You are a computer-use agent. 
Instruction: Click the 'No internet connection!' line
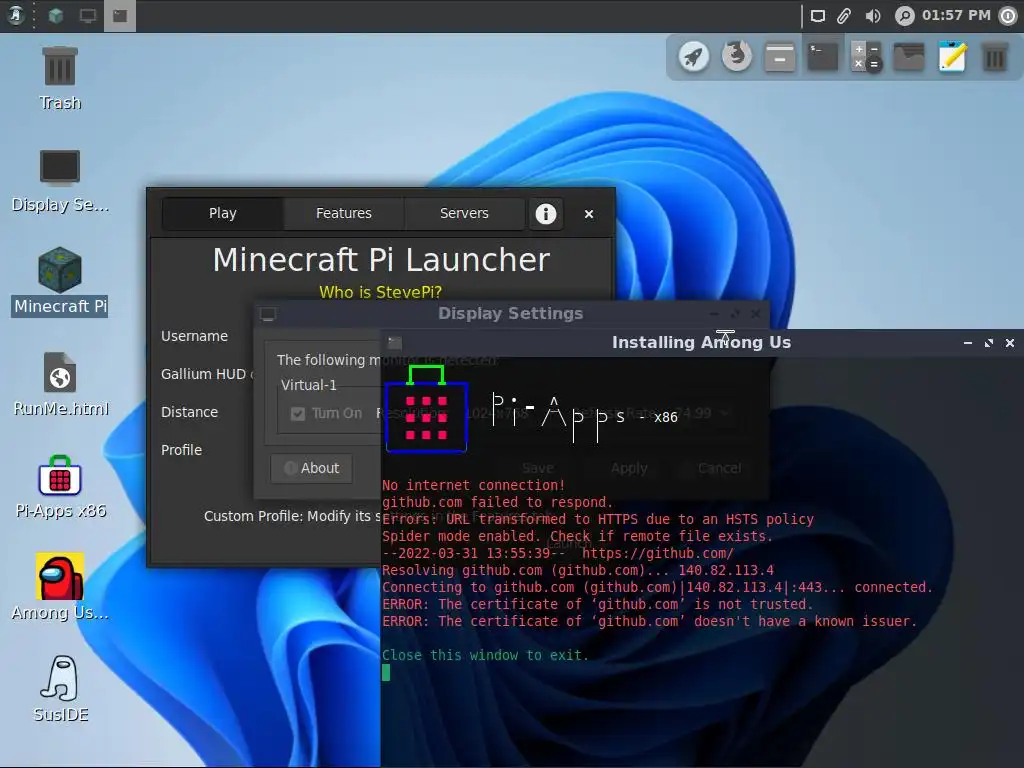[473, 485]
